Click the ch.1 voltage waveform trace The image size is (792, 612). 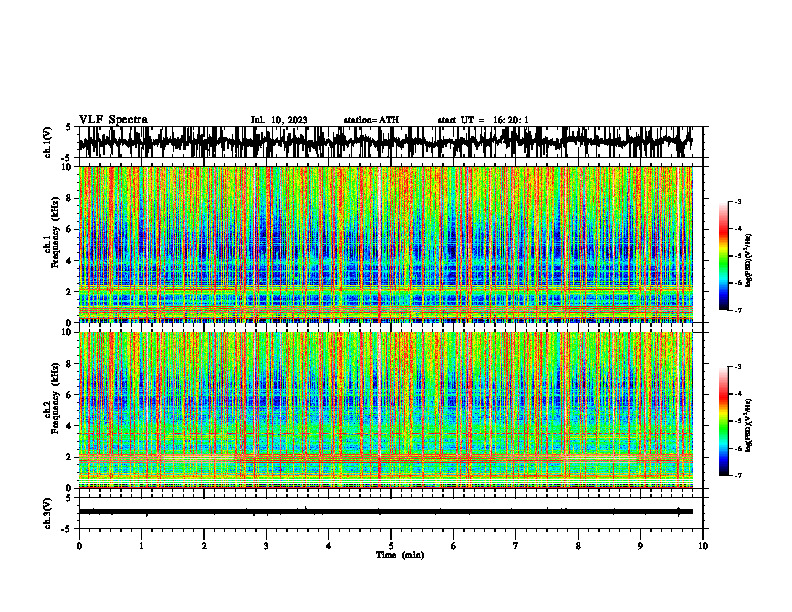(385, 142)
